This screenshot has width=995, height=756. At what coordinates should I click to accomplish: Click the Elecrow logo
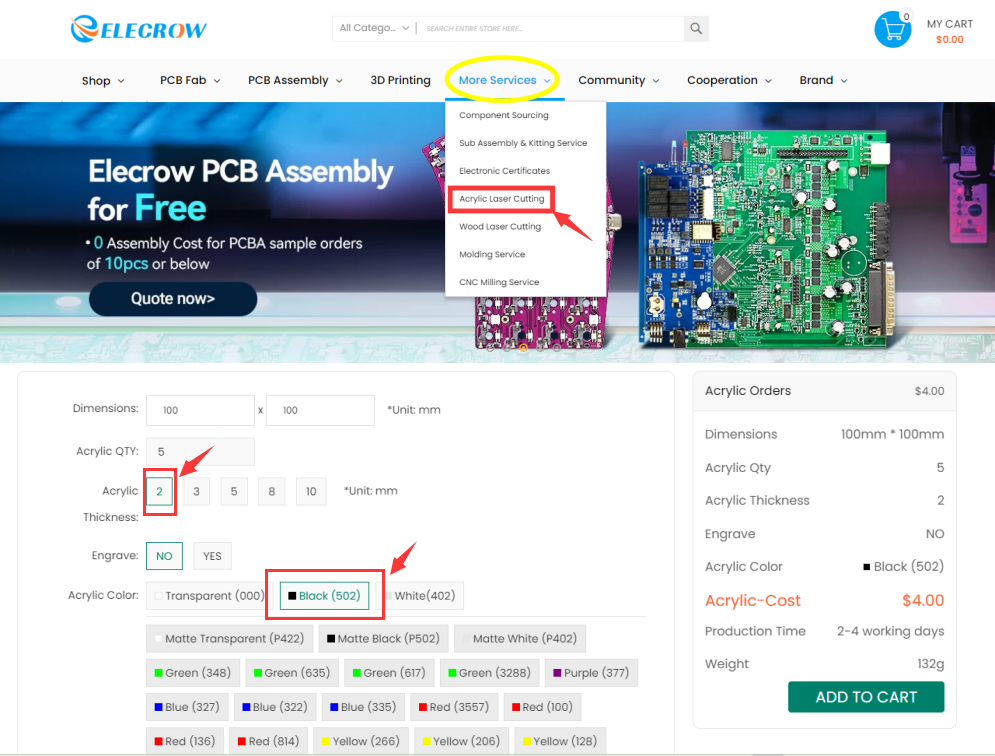coord(138,29)
